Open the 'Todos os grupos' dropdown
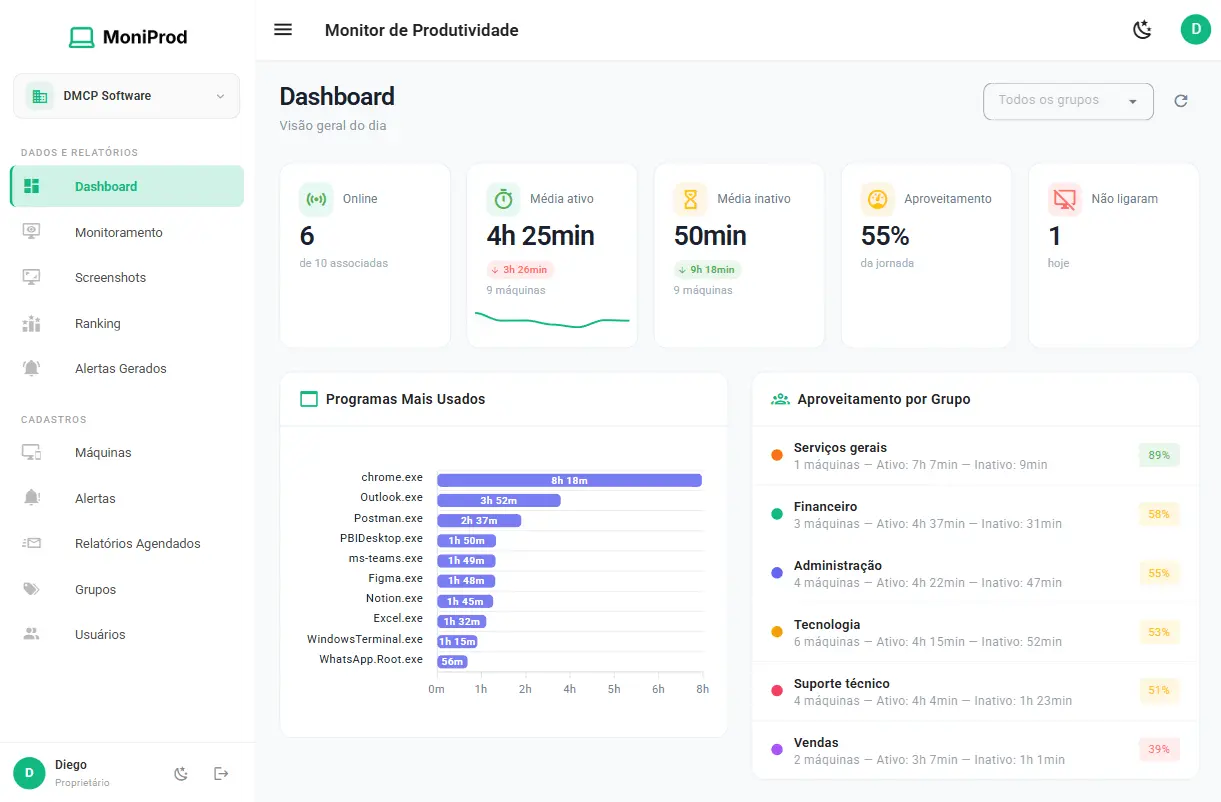The image size is (1221, 802). click(1068, 101)
